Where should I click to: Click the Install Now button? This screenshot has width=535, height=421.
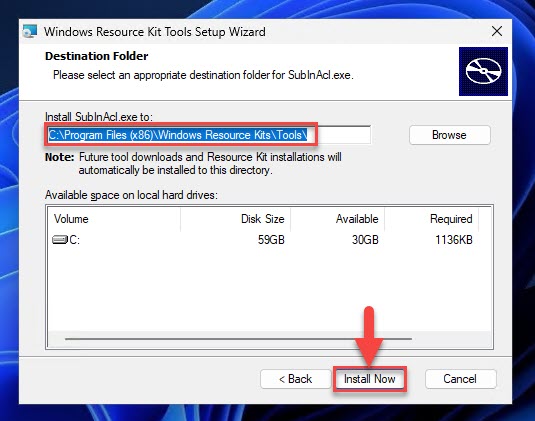(370, 379)
